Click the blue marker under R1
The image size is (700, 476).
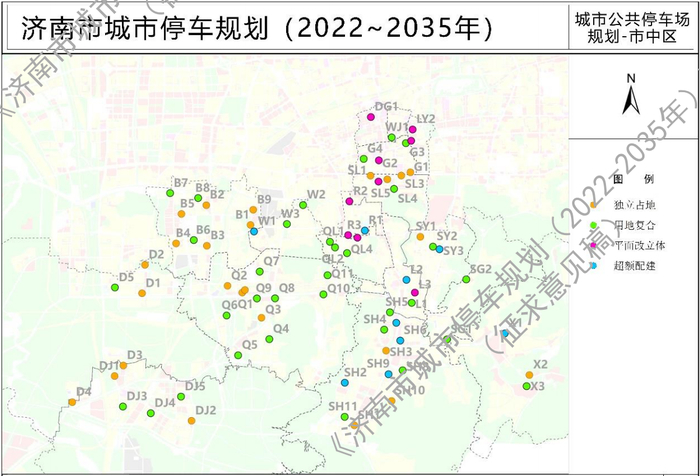365,230
